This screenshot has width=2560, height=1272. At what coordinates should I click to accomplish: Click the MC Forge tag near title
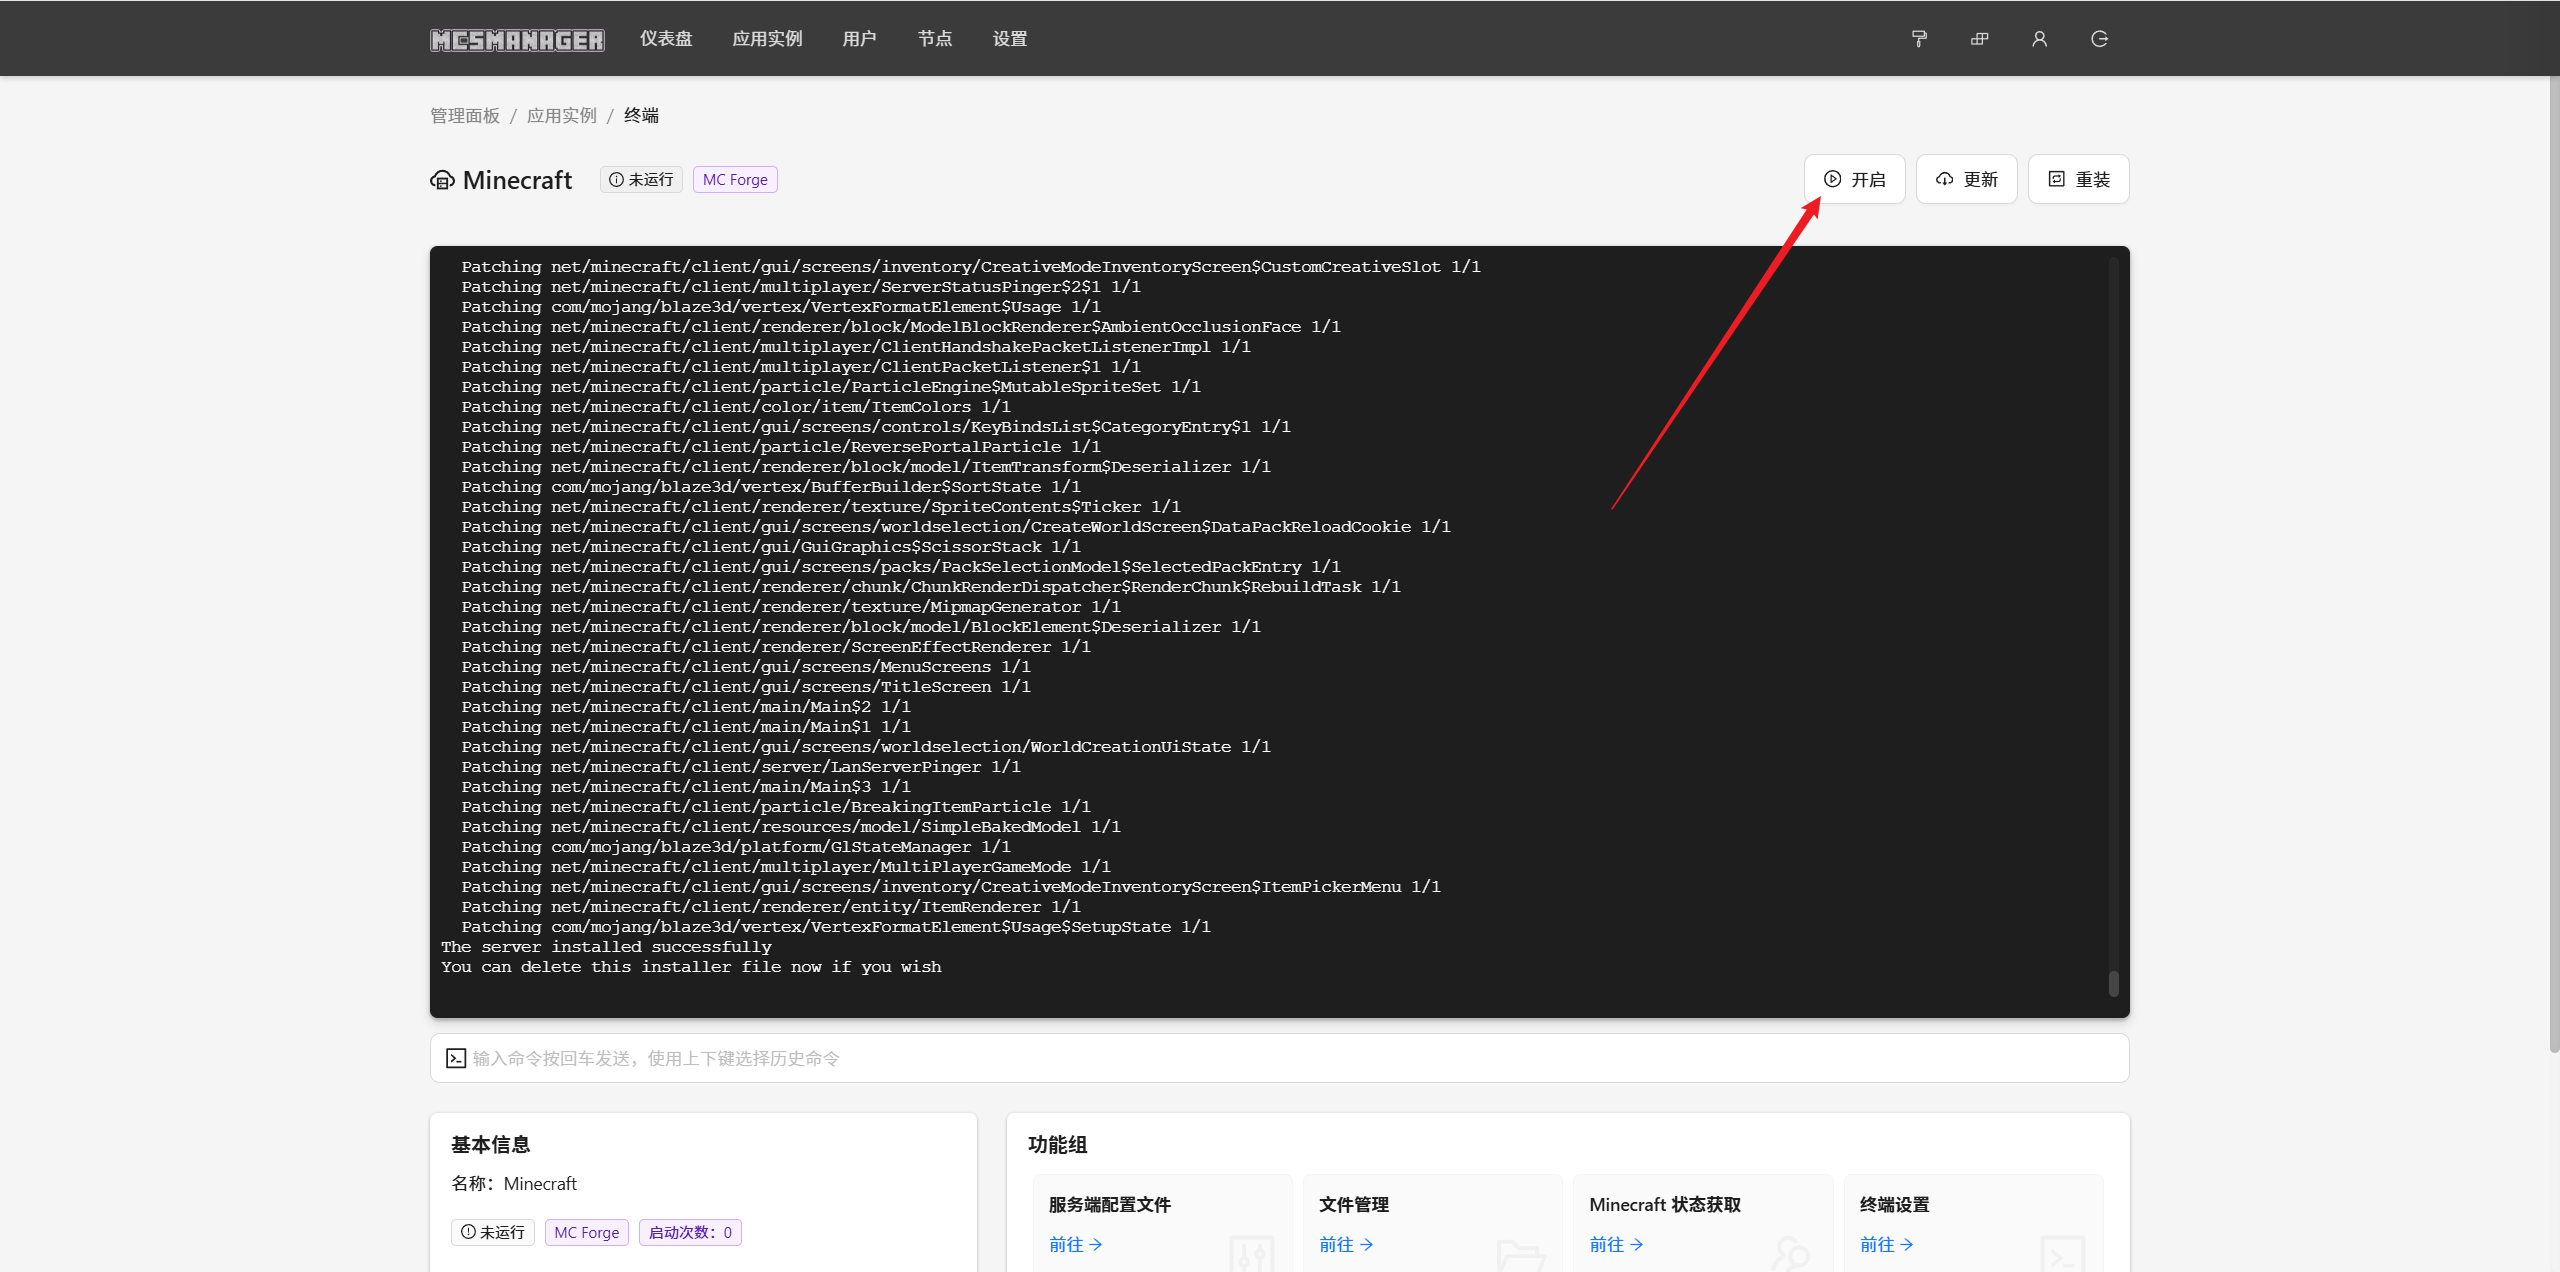tap(735, 180)
